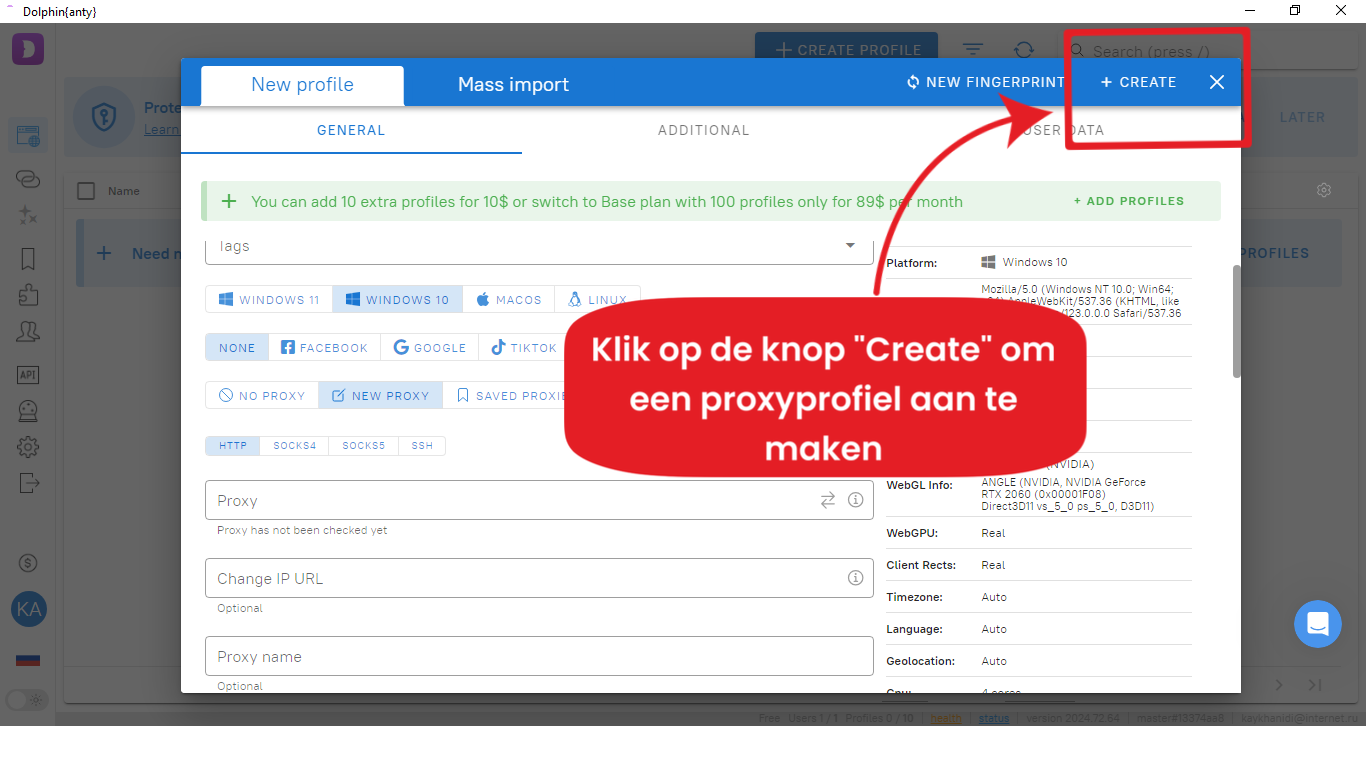The height and width of the screenshot is (768, 1366).
Task: Click the Russian flag language icon
Action: click(28, 660)
